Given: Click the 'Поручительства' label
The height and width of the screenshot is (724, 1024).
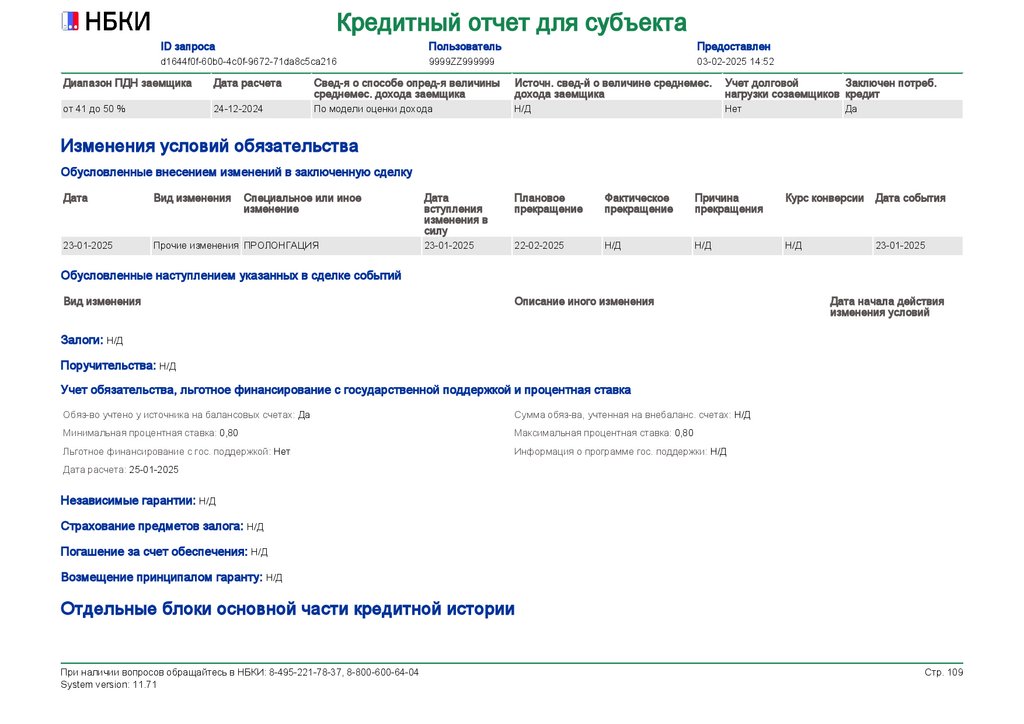Looking at the screenshot, I should pyautogui.click(x=108, y=366).
